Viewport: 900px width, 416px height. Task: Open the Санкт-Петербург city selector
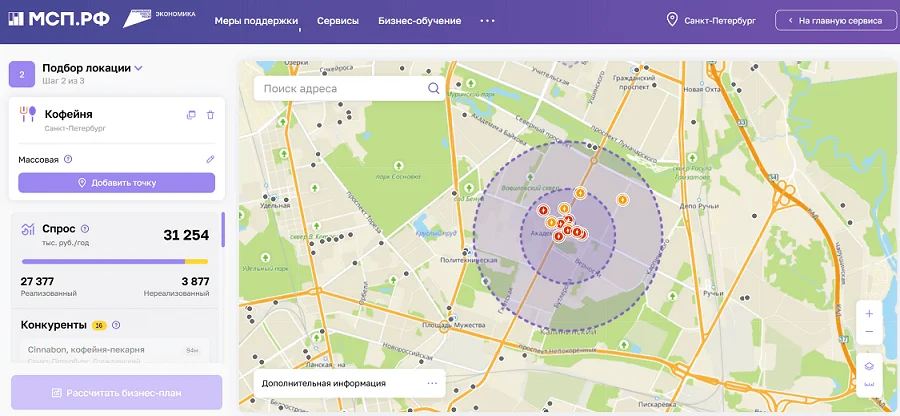click(711, 20)
